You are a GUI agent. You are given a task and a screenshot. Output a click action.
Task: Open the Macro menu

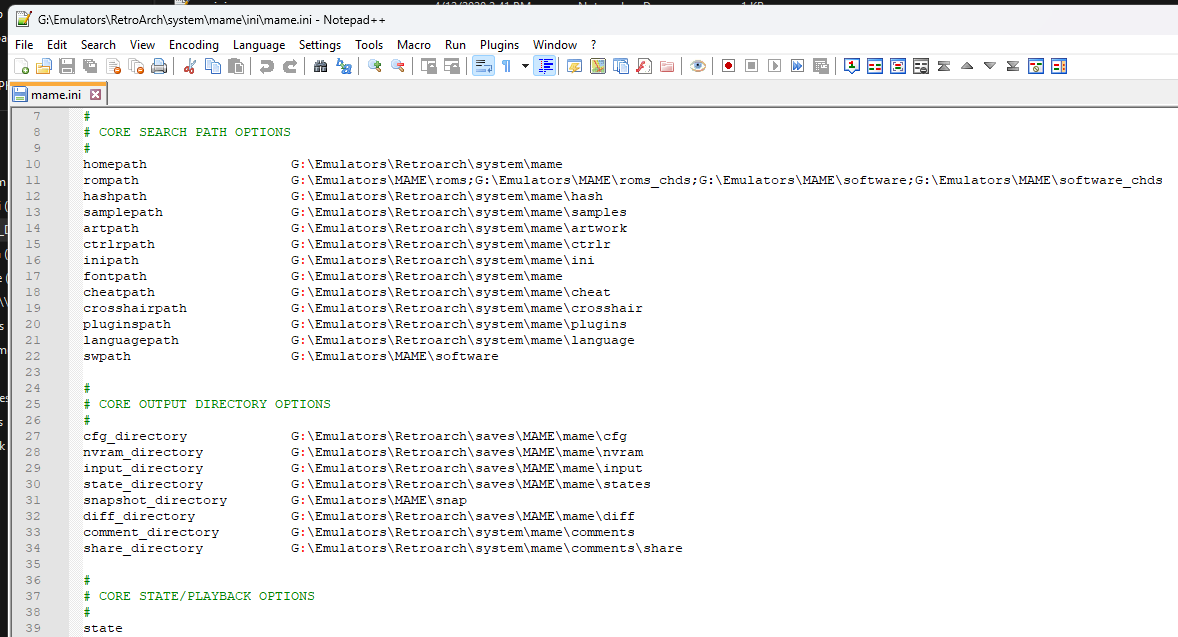[414, 45]
